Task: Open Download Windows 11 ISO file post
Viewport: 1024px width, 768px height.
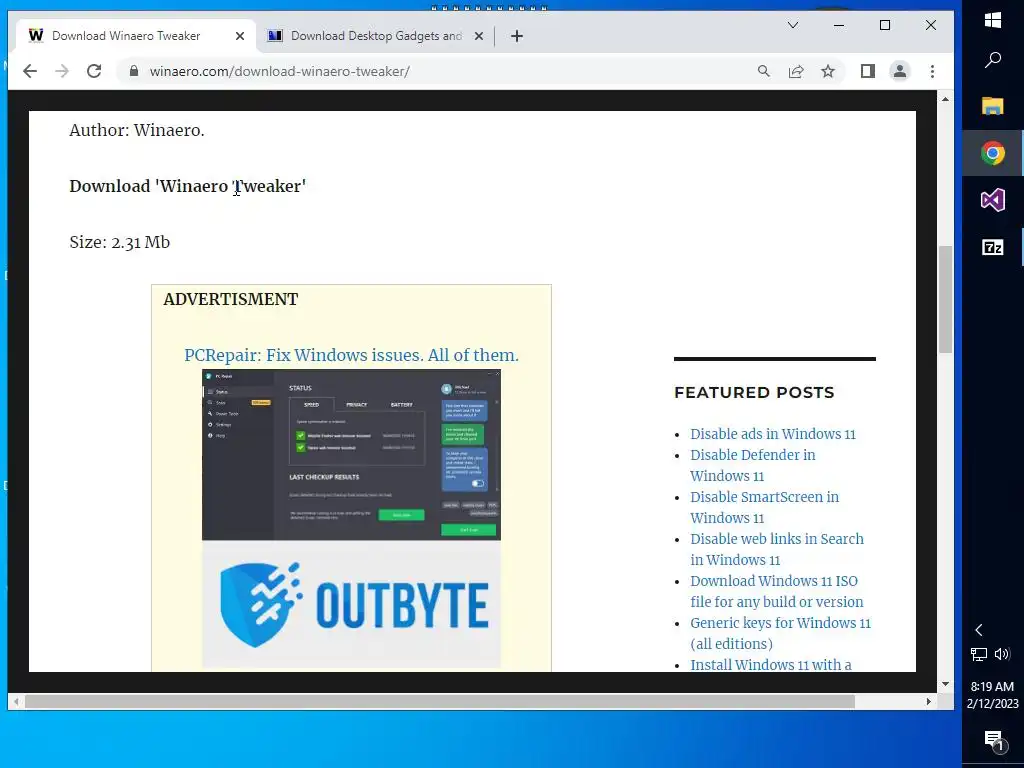Action: pos(777,591)
